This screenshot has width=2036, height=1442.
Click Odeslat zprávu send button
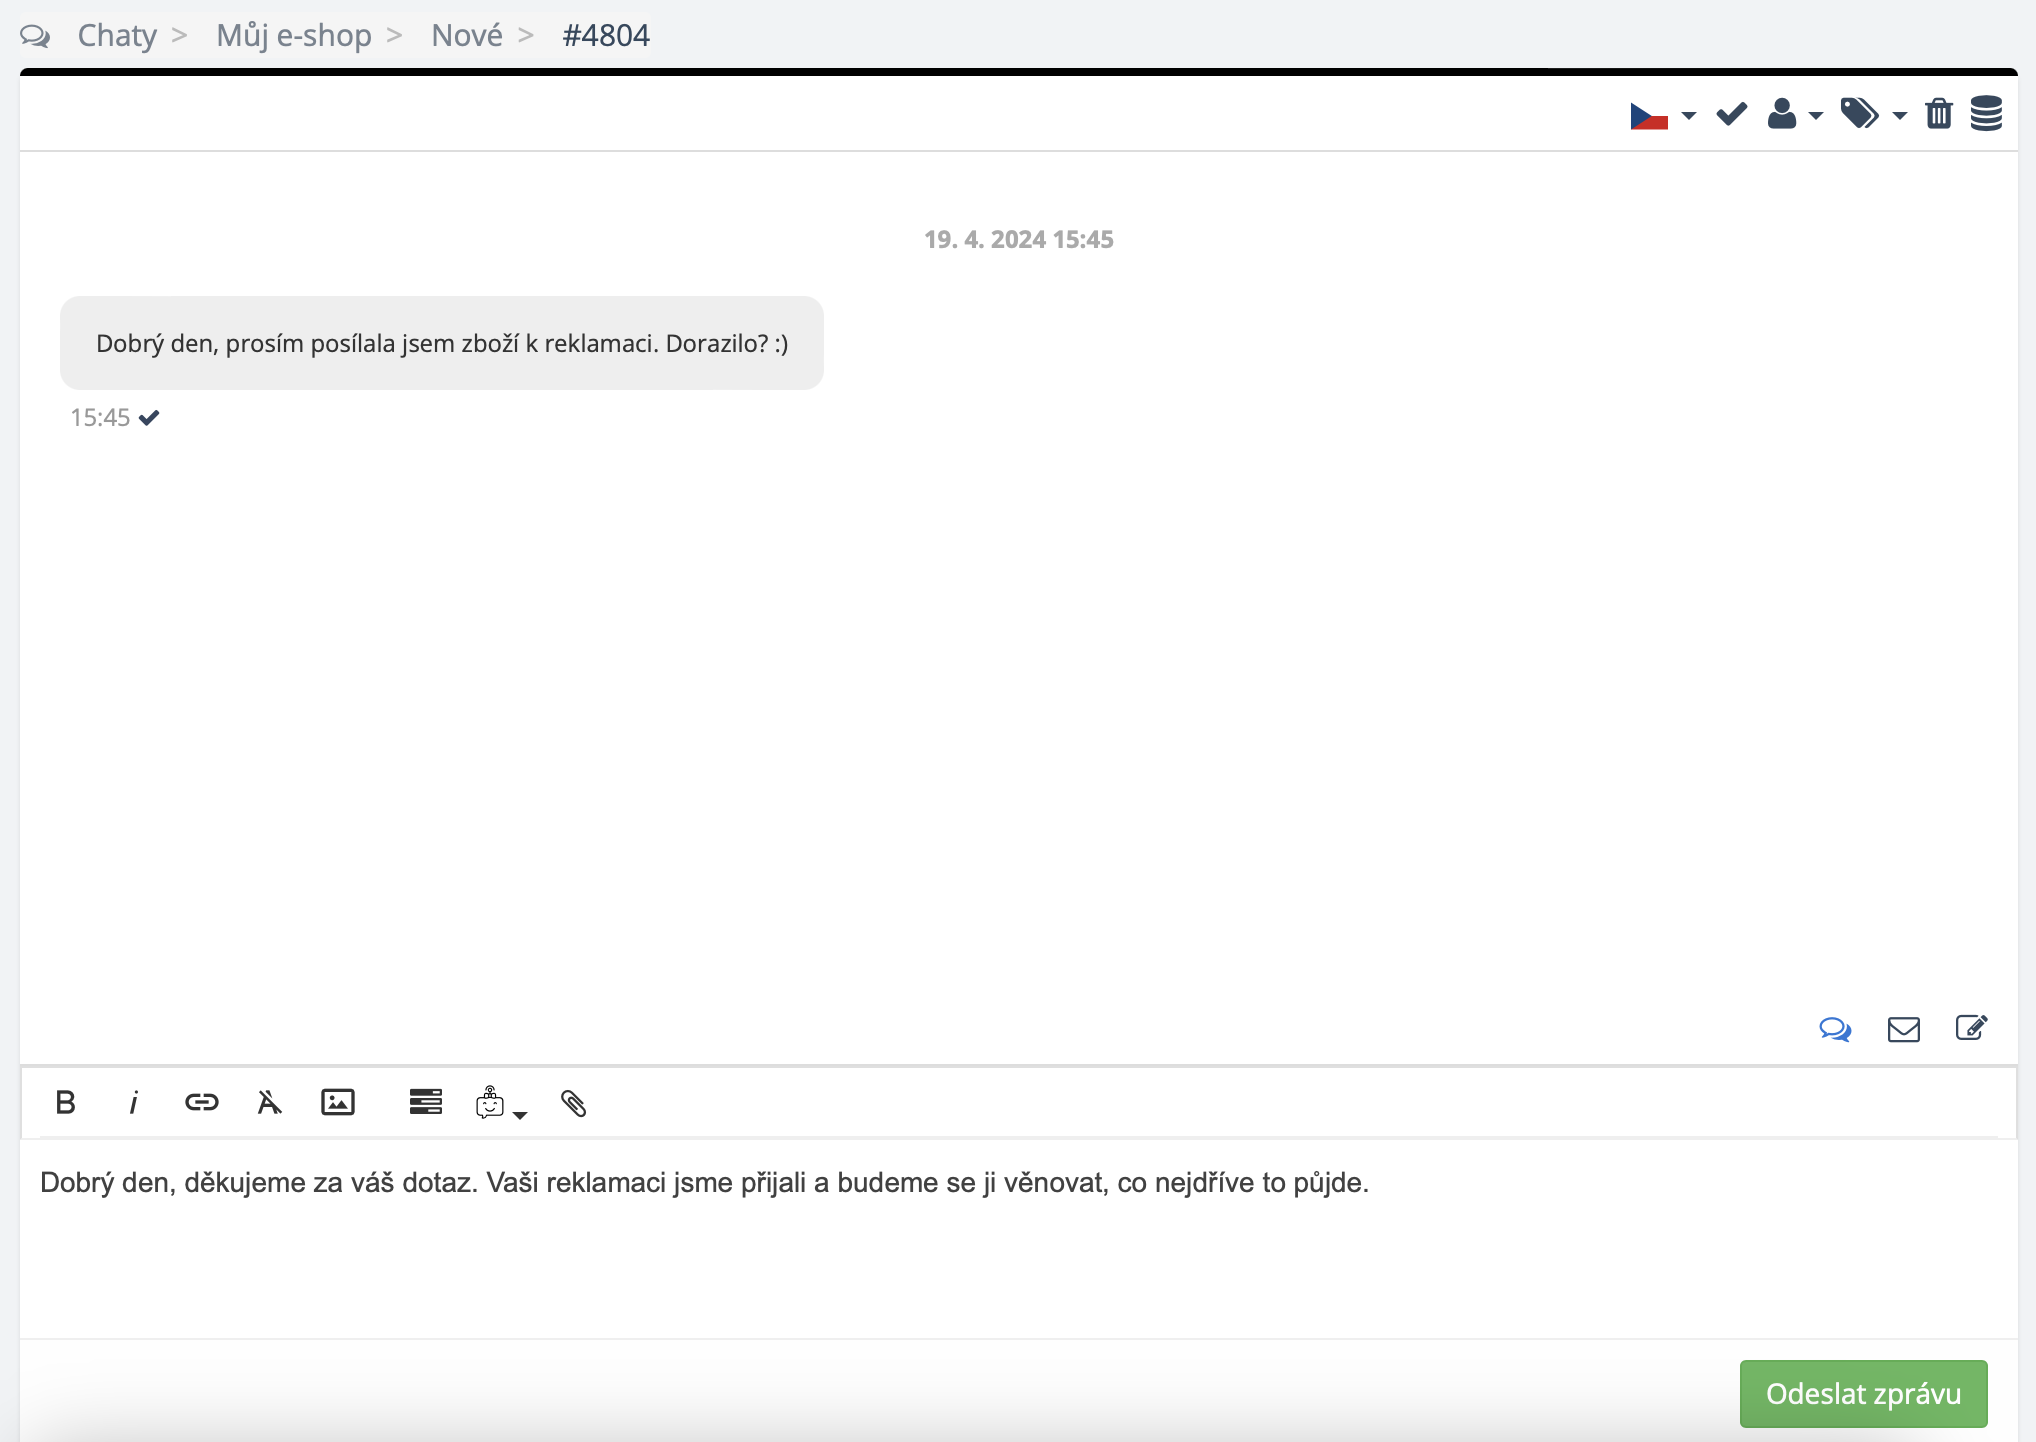pyautogui.click(x=1863, y=1393)
